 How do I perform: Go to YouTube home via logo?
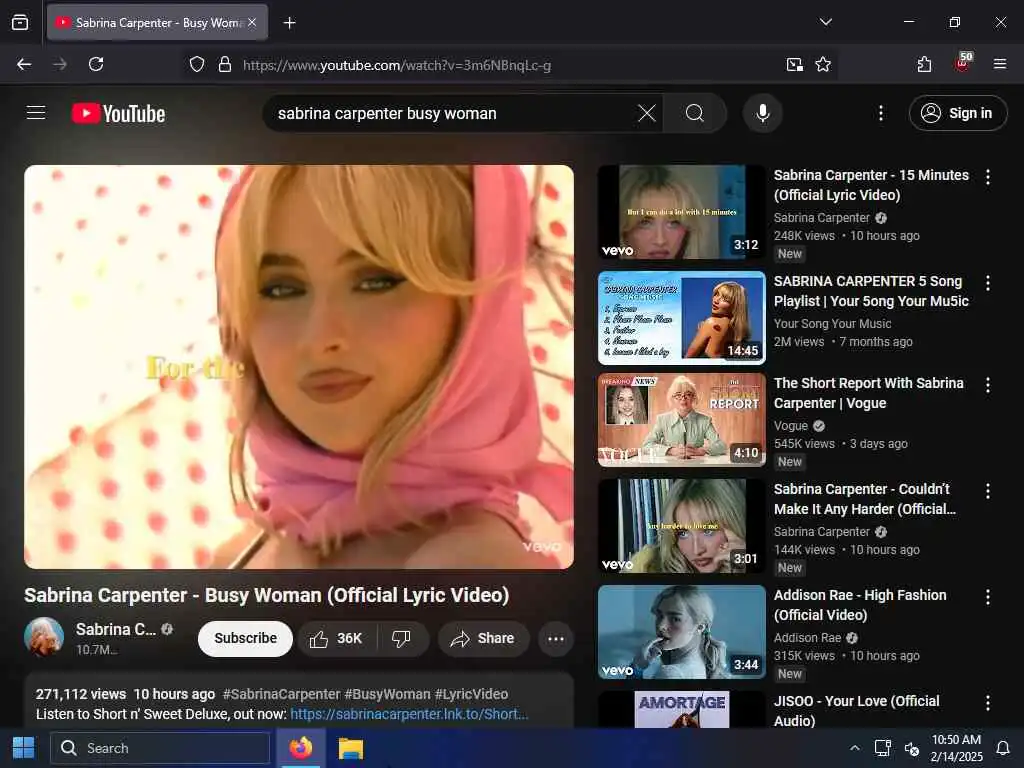pyautogui.click(x=118, y=114)
